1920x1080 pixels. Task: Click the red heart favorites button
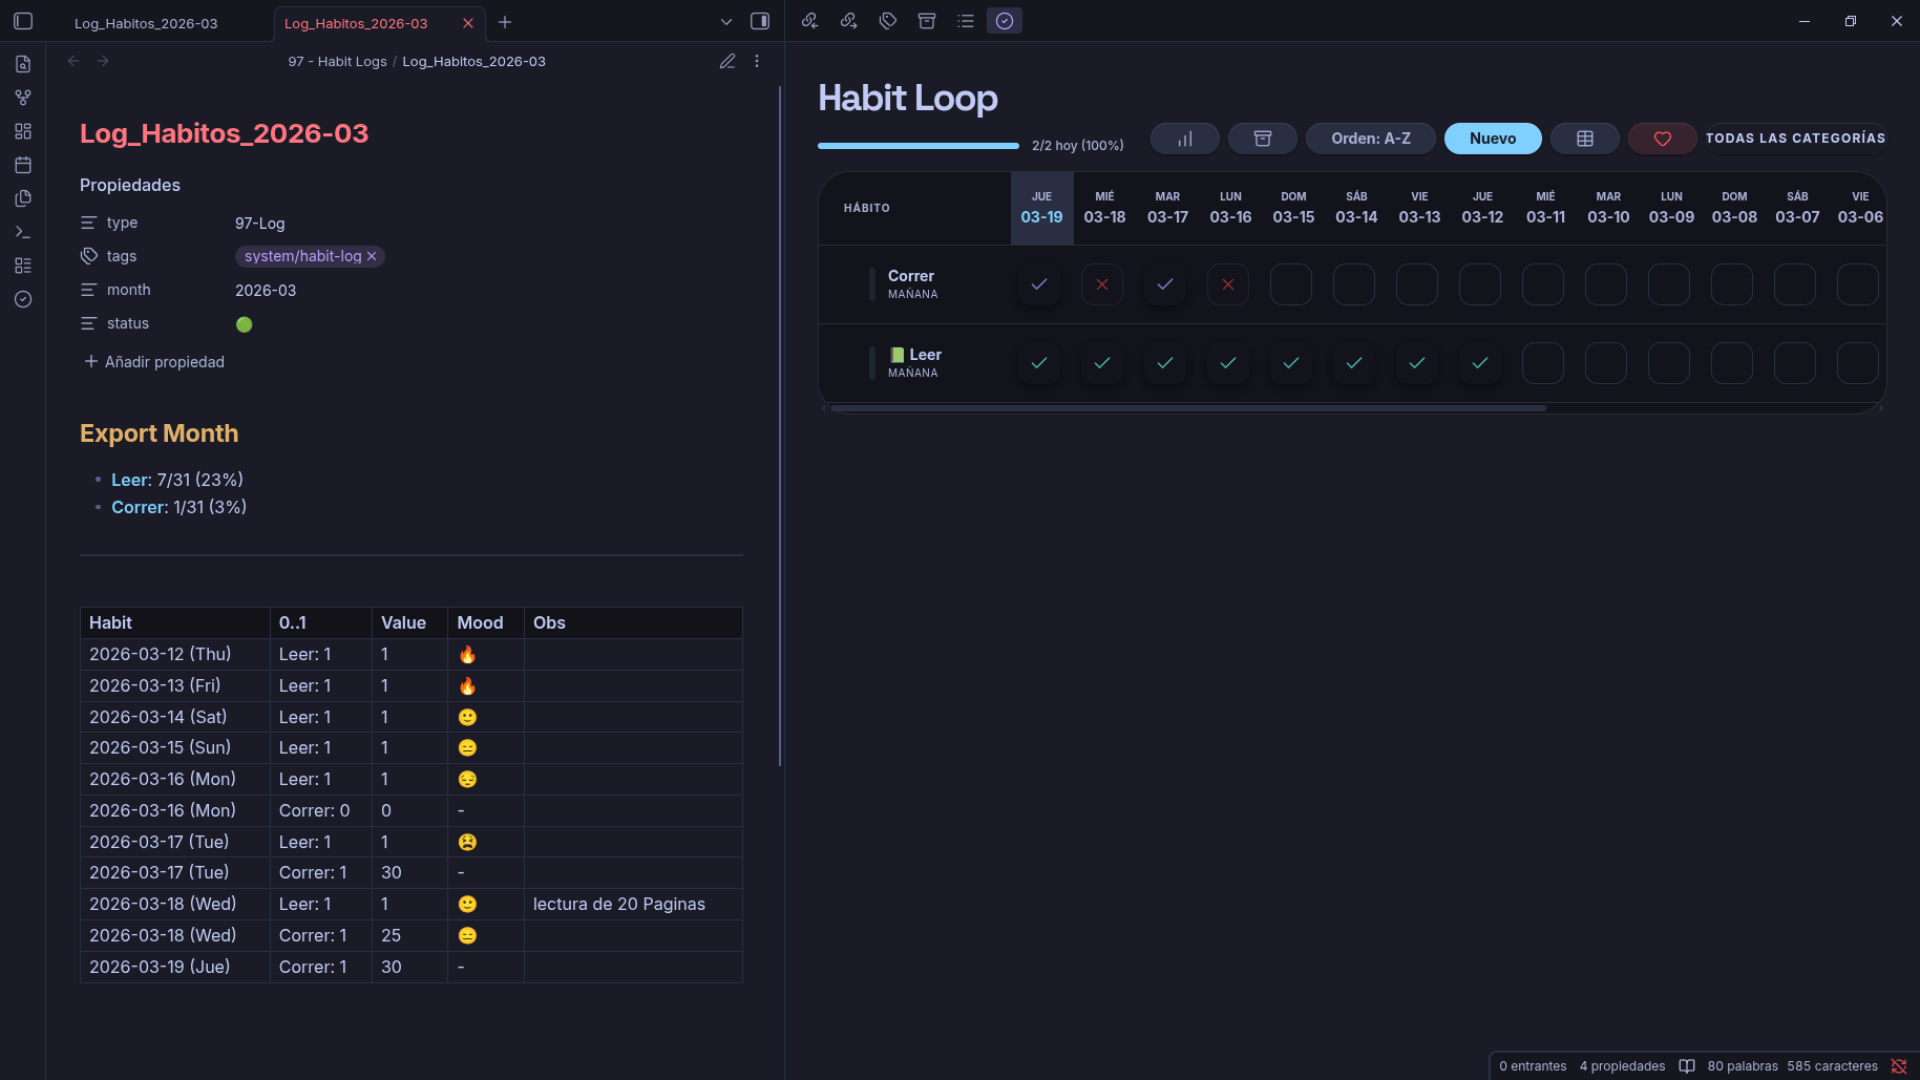pyautogui.click(x=1662, y=139)
